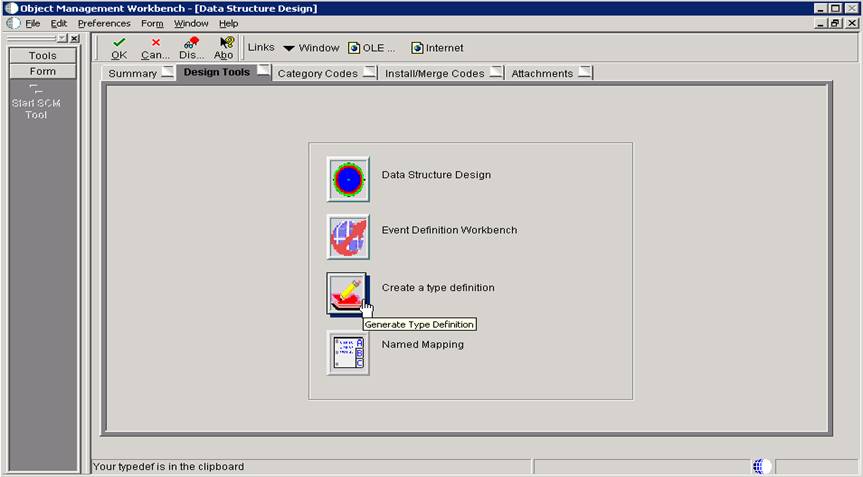This screenshot has height=477, width=863.
Task: Click the 'Your typedef is in the clipboard' status text
Action: pyautogui.click(x=168, y=467)
